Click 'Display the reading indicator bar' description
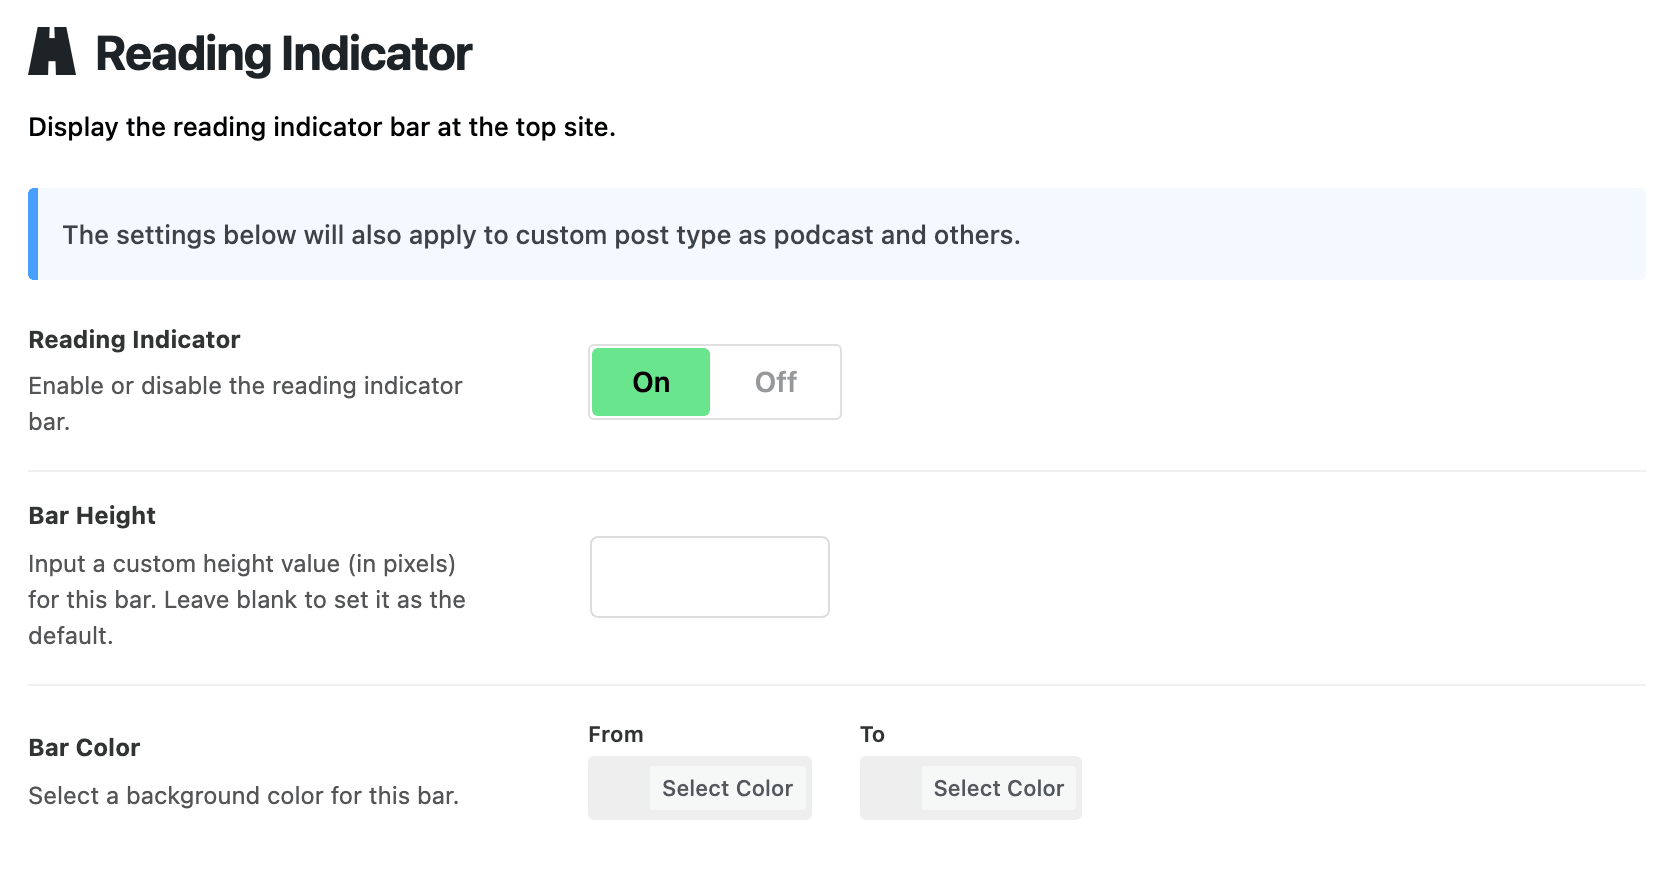 coord(322,127)
